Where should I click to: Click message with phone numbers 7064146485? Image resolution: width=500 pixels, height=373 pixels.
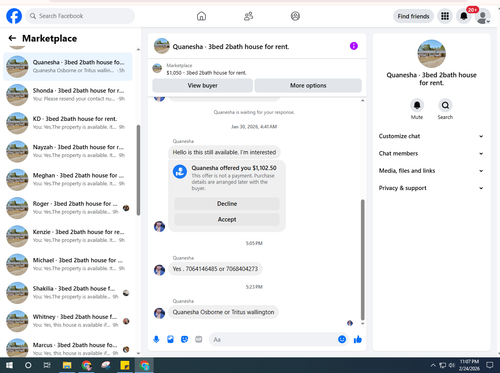[215, 269]
